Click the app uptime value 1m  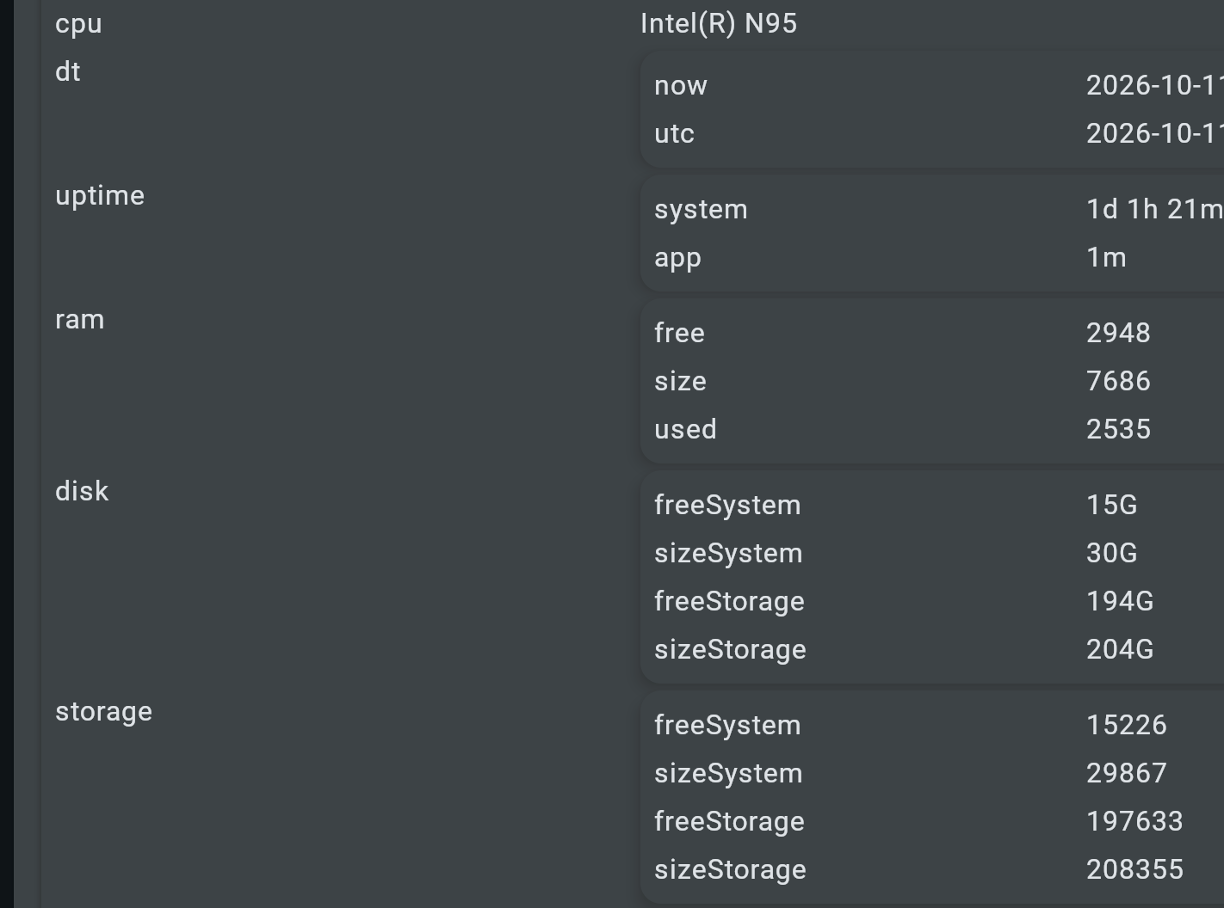point(1106,258)
